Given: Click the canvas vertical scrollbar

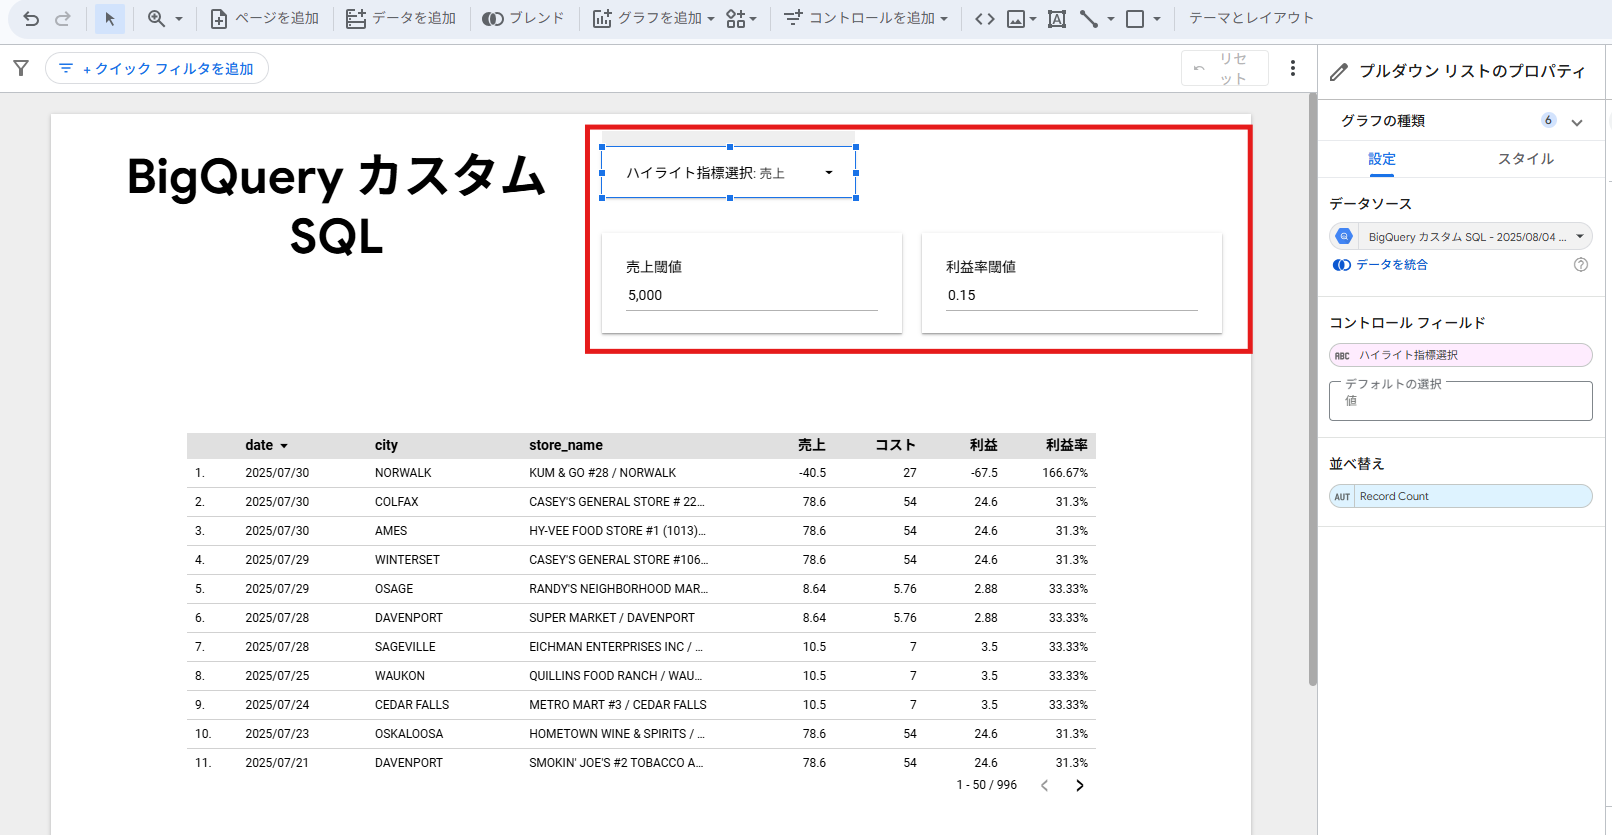Looking at the screenshot, I should [1312, 390].
